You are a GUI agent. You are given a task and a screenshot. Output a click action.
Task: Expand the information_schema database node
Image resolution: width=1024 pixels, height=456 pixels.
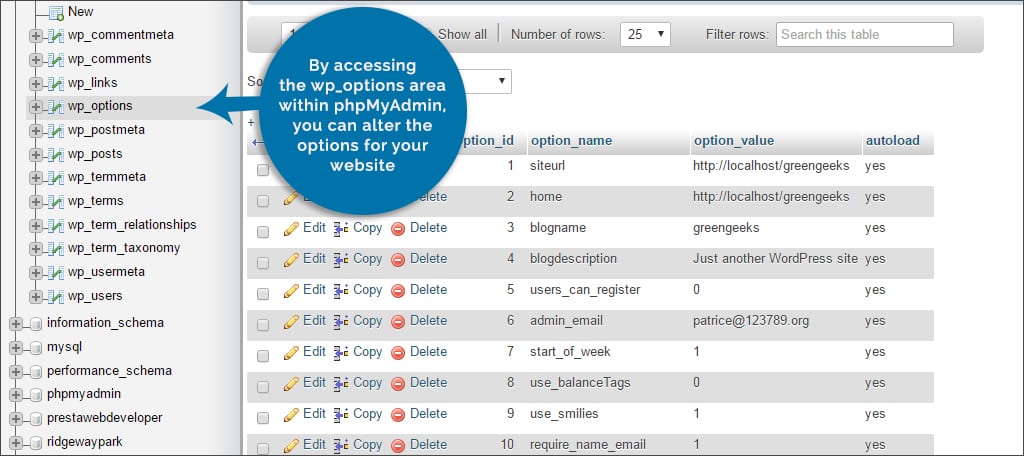15,323
